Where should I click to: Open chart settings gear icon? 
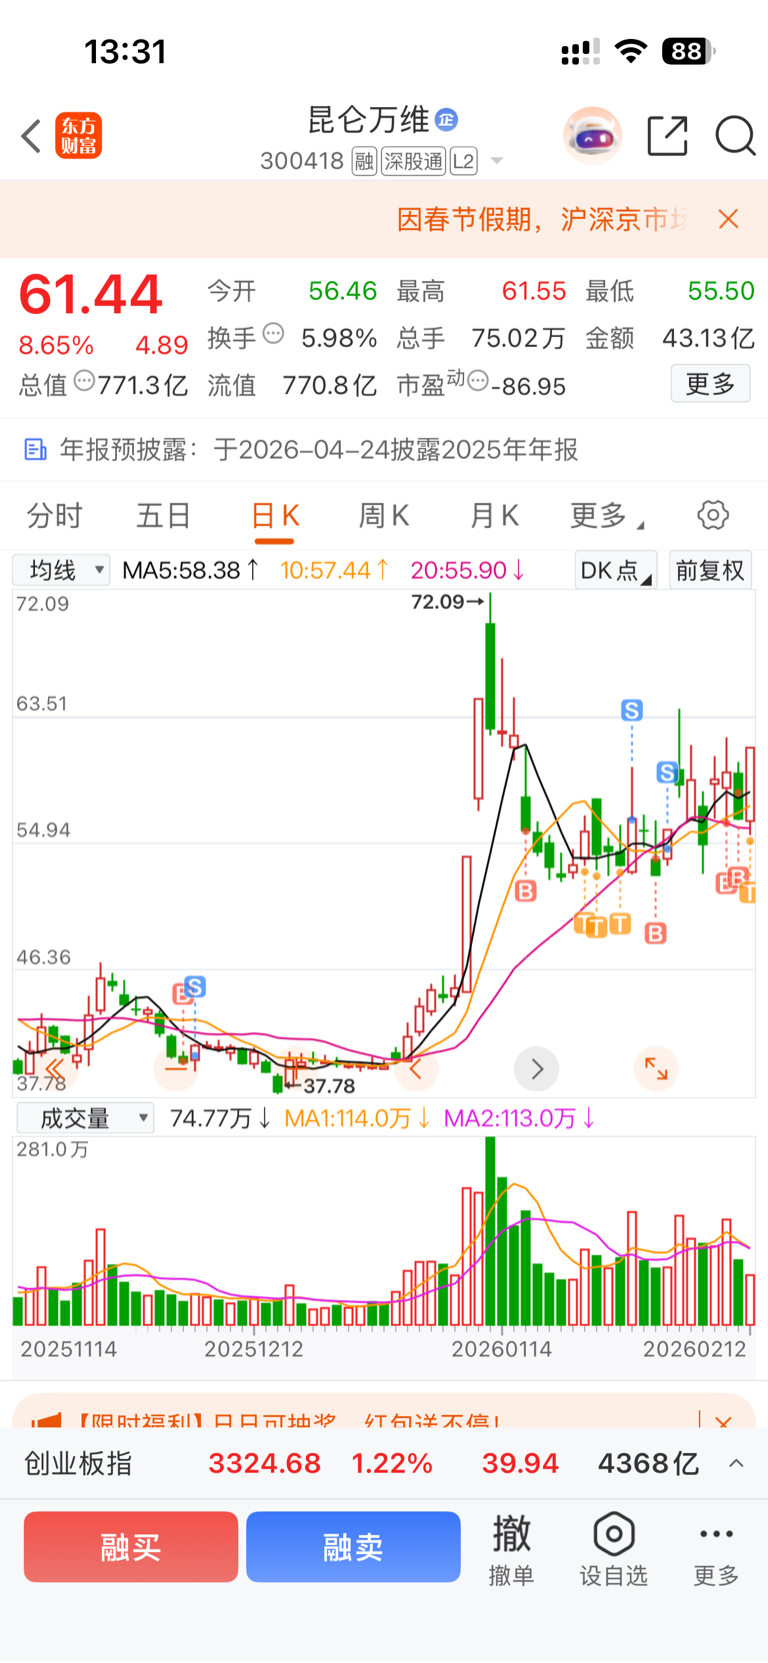[x=713, y=516]
